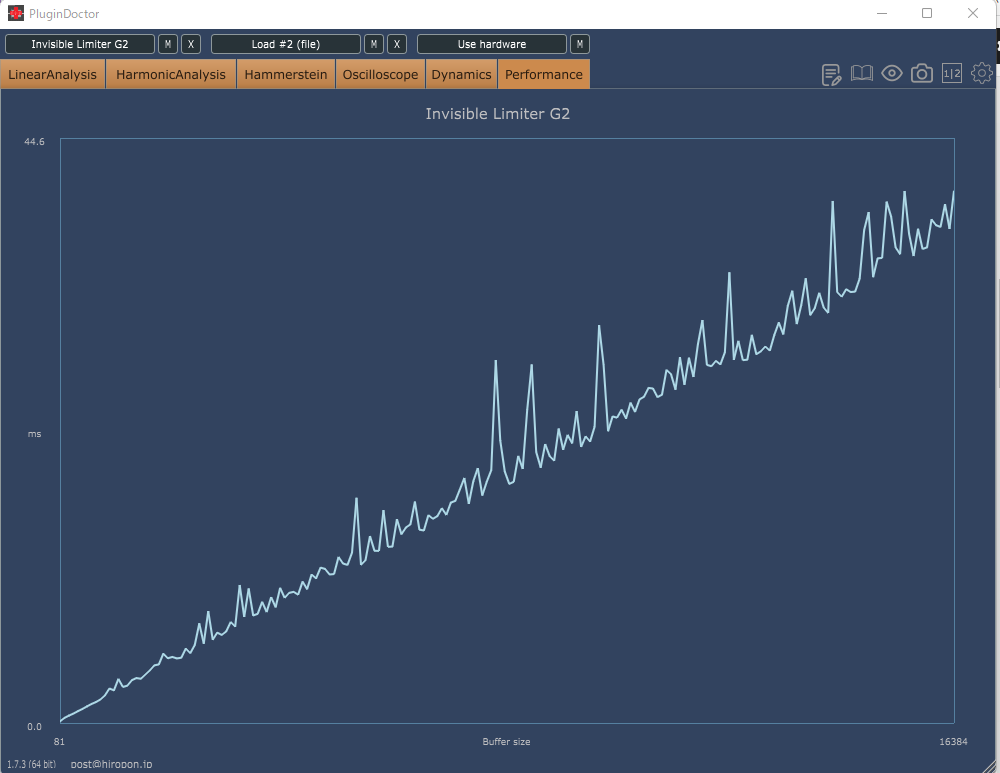Click the X button next to Load #2
The width and height of the screenshot is (1000, 773).
[397, 44]
